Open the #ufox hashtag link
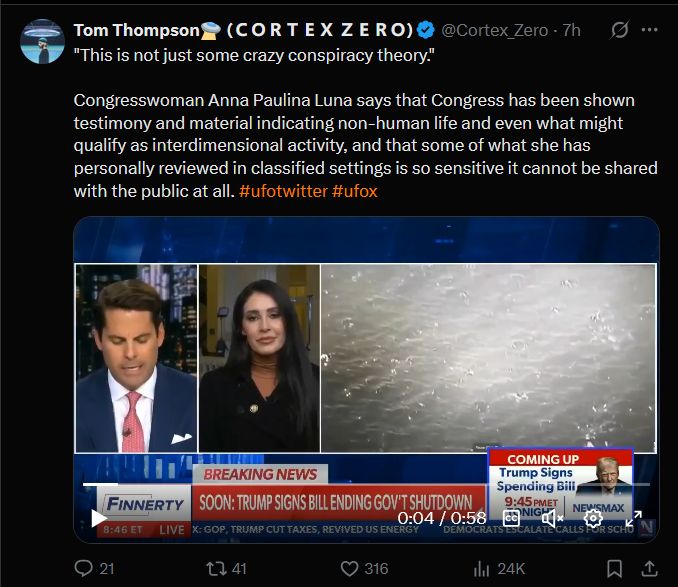The height and width of the screenshot is (587, 678). click(x=355, y=191)
